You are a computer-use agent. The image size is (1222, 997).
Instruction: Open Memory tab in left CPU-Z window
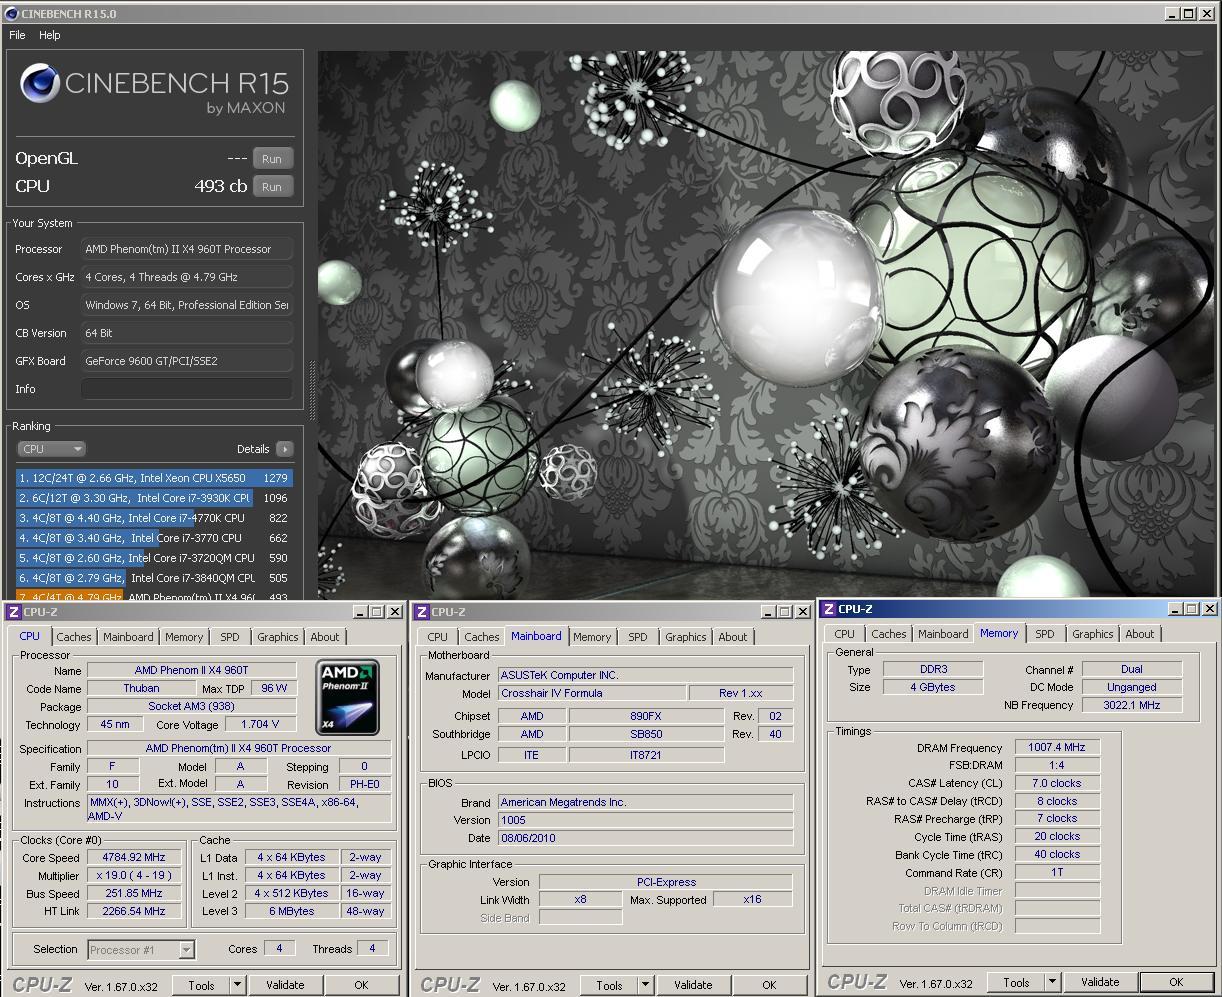(x=184, y=637)
